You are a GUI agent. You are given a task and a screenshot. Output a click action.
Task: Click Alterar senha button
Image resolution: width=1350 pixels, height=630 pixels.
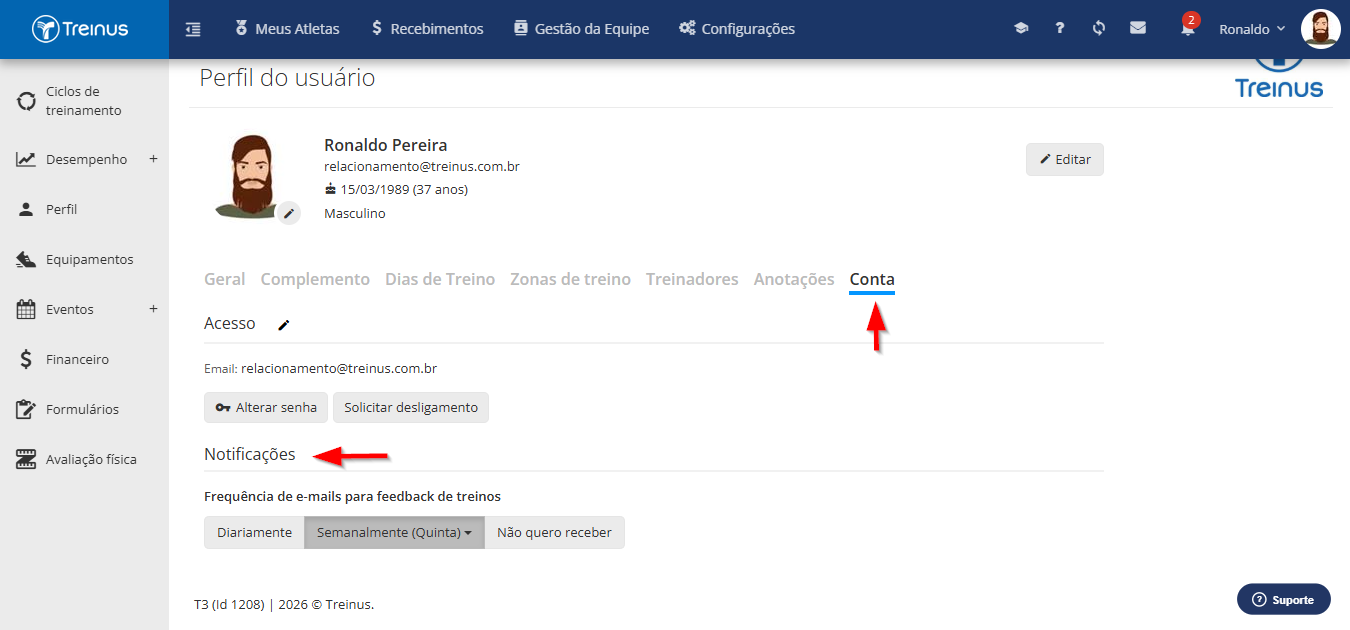pos(266,407)
